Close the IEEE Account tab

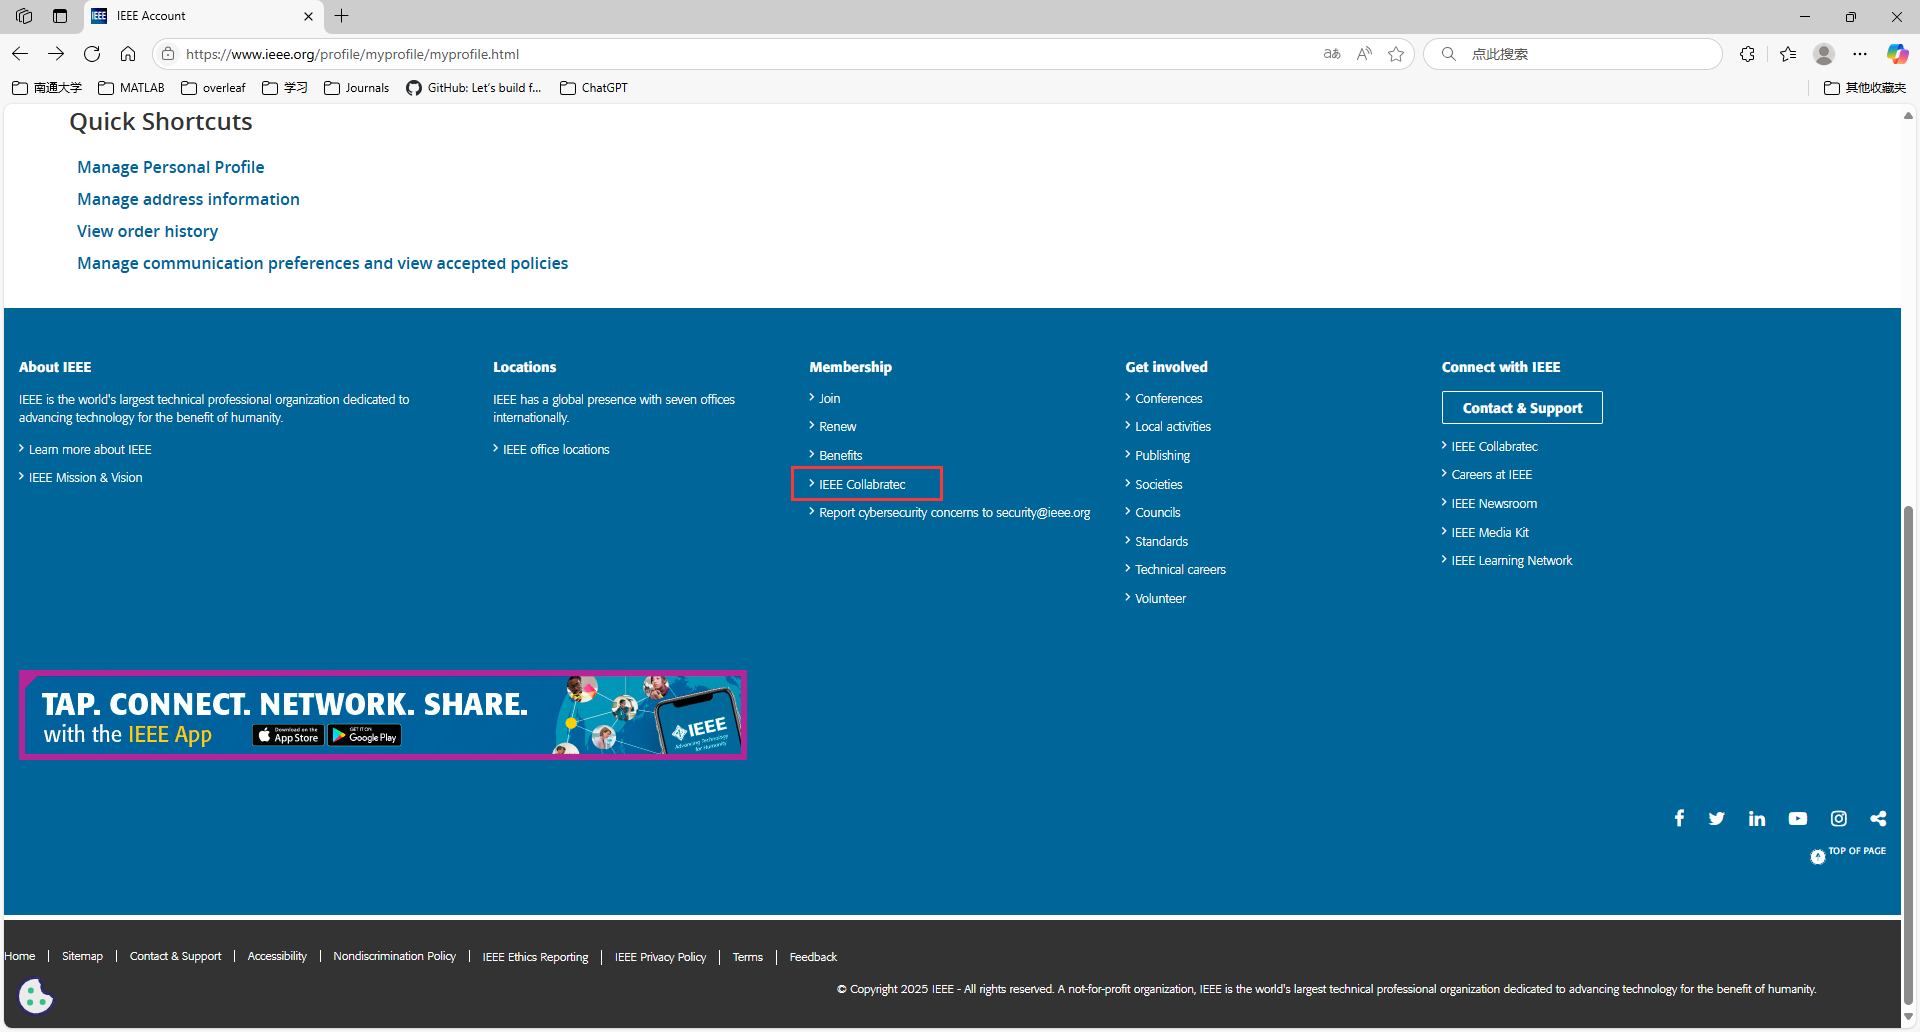coord(308,16)
